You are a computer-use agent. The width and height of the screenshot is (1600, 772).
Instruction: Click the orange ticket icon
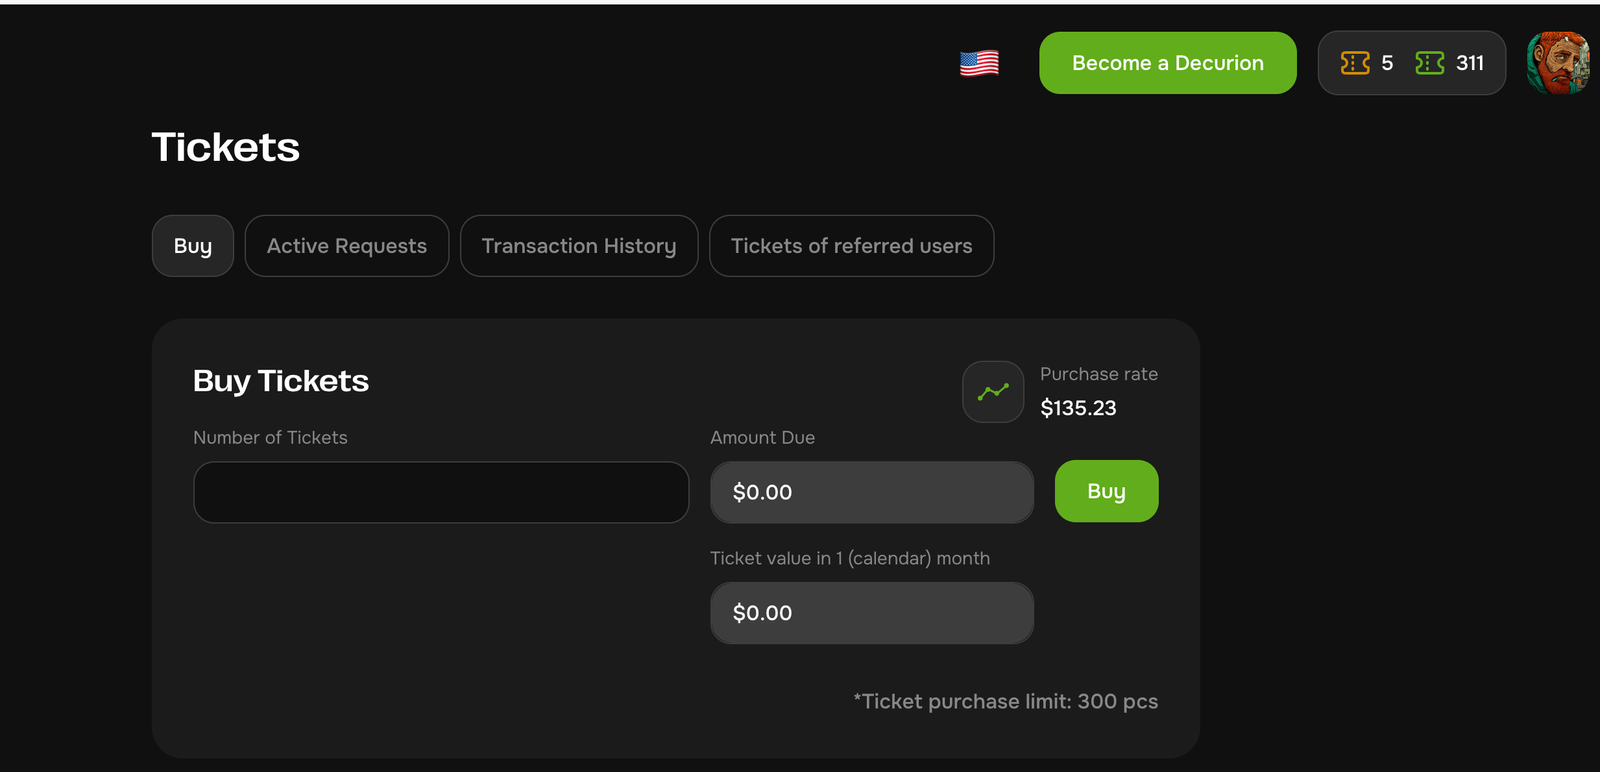pos(1355,63)
